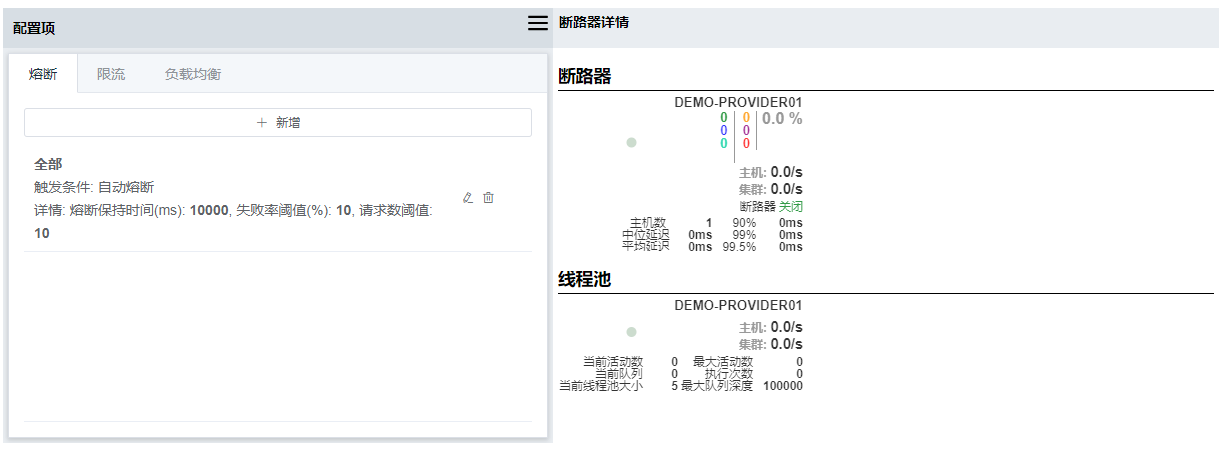Screen dimensions: 1226x452
Task: Delete the 全部 circuit-breaking rule
Action: 489,198
